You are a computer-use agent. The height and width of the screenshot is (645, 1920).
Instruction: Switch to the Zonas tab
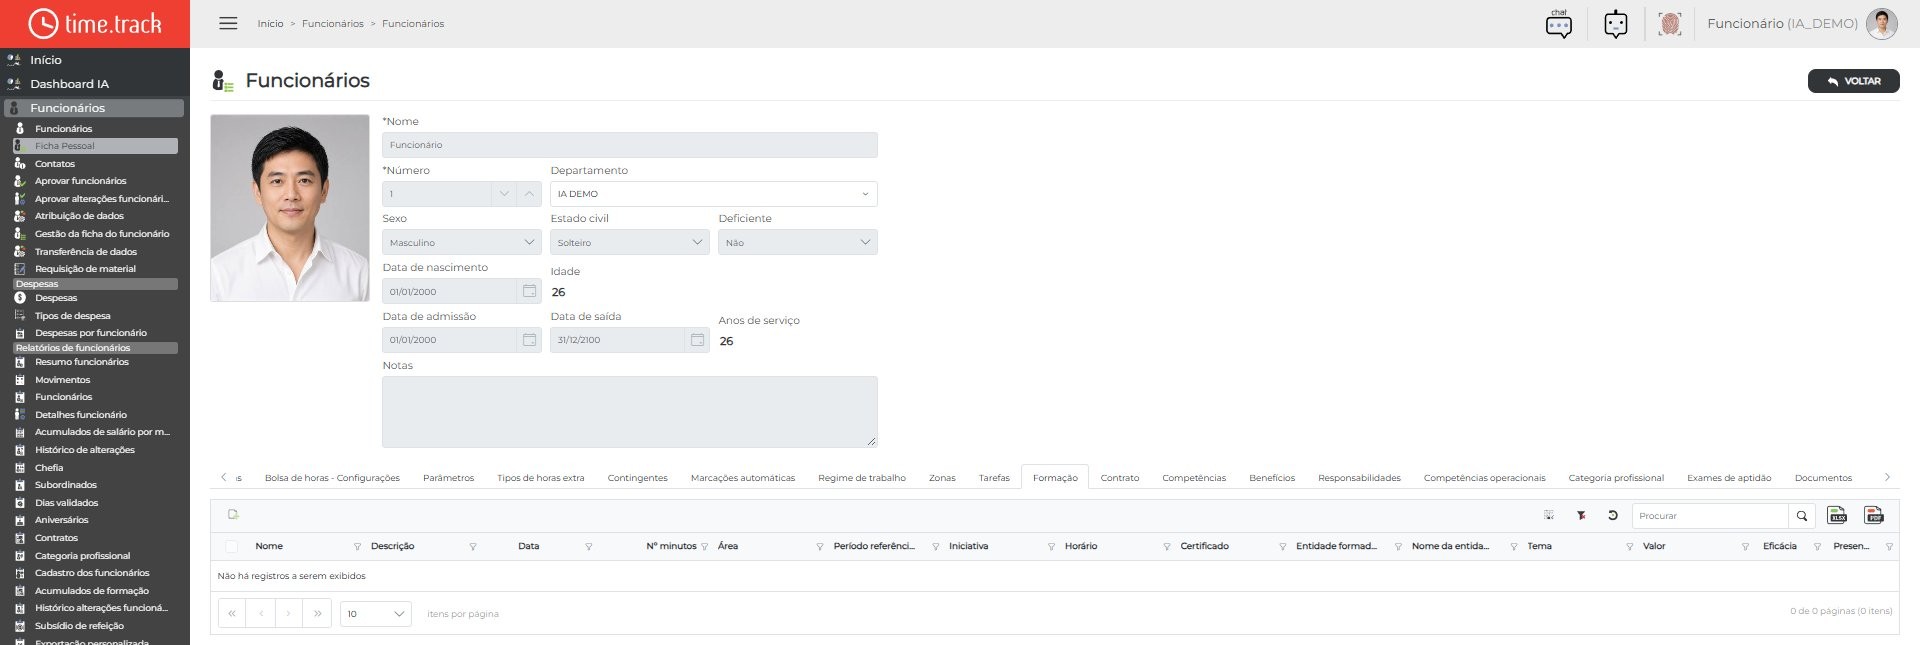pos(942,478)
